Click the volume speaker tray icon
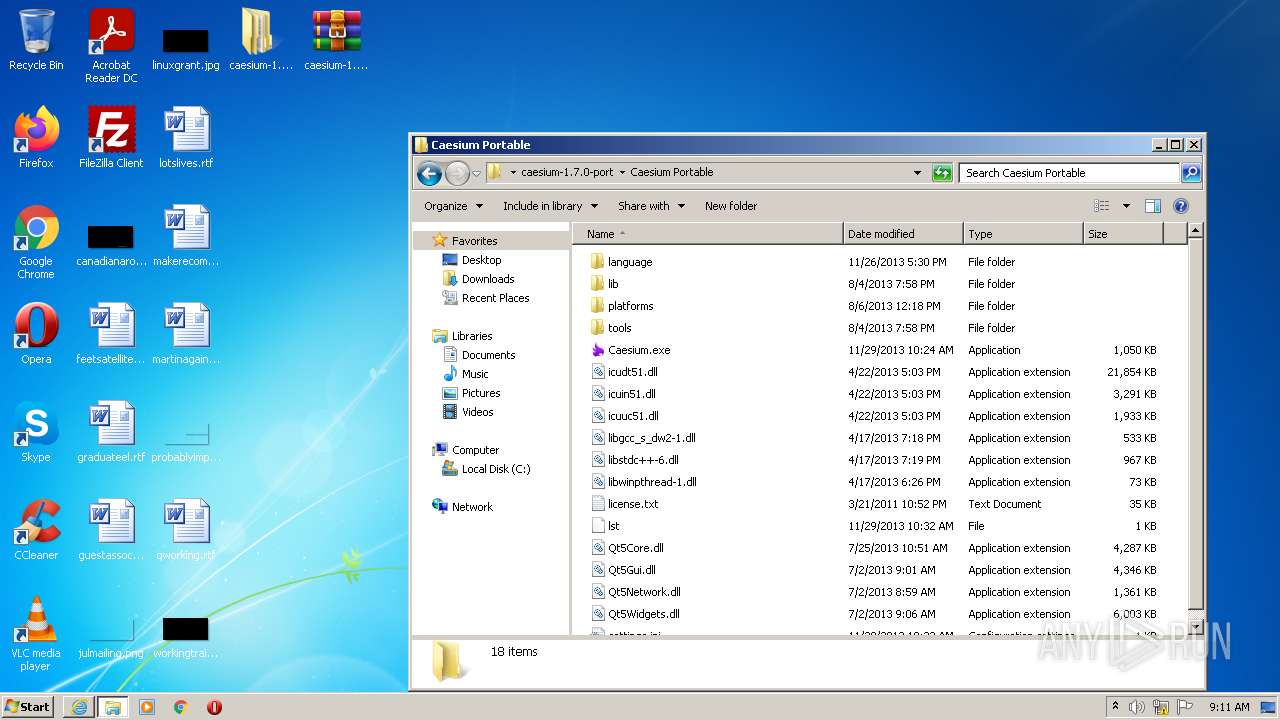The image size is (1280, 720). (x=1137, y=707)
